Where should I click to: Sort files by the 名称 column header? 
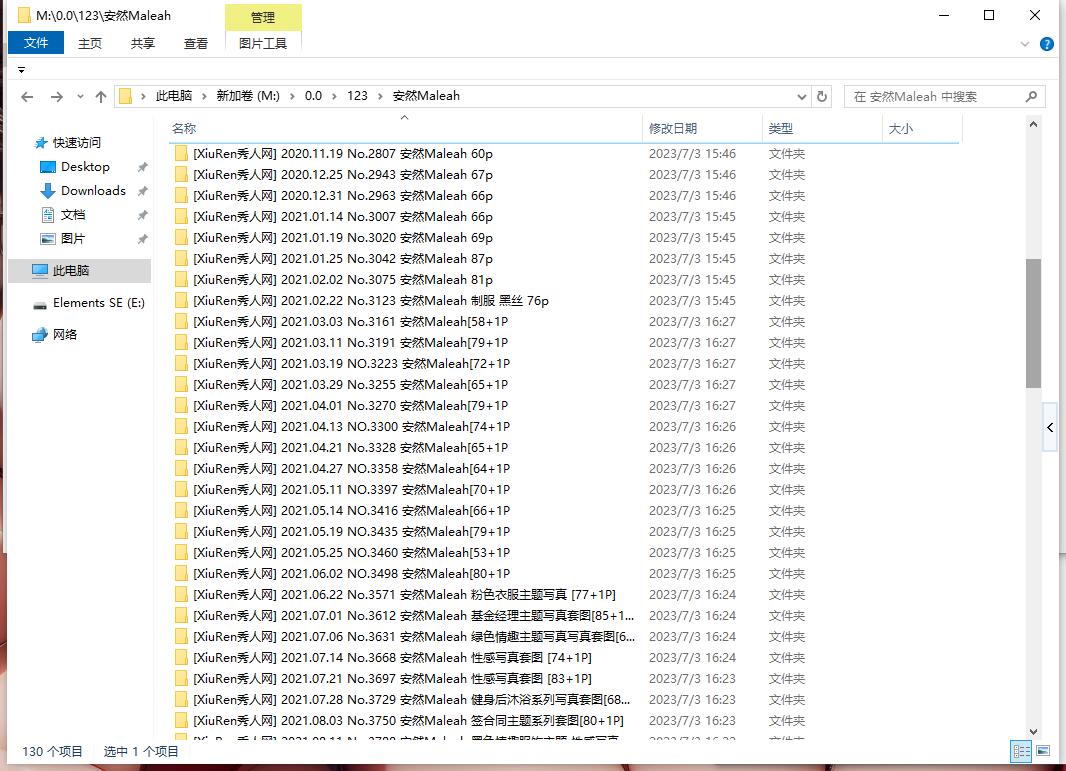click(x=405, y=128)
